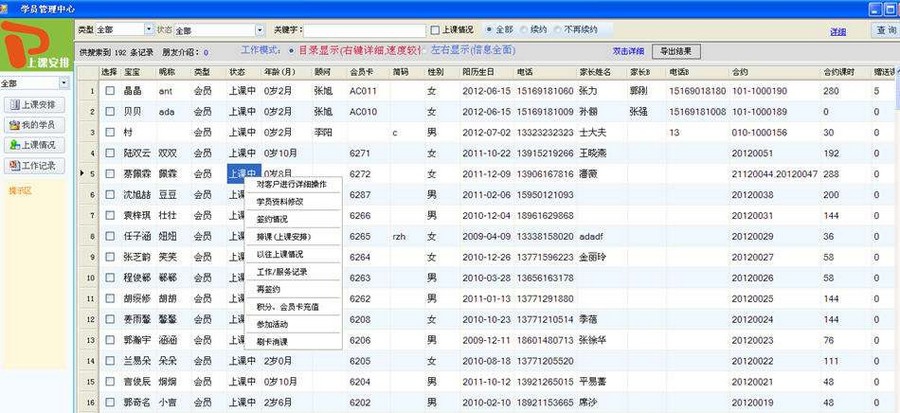Sort by the 家长姓名 column header
This screenshot has height=413, width=900.
[602, 72]
